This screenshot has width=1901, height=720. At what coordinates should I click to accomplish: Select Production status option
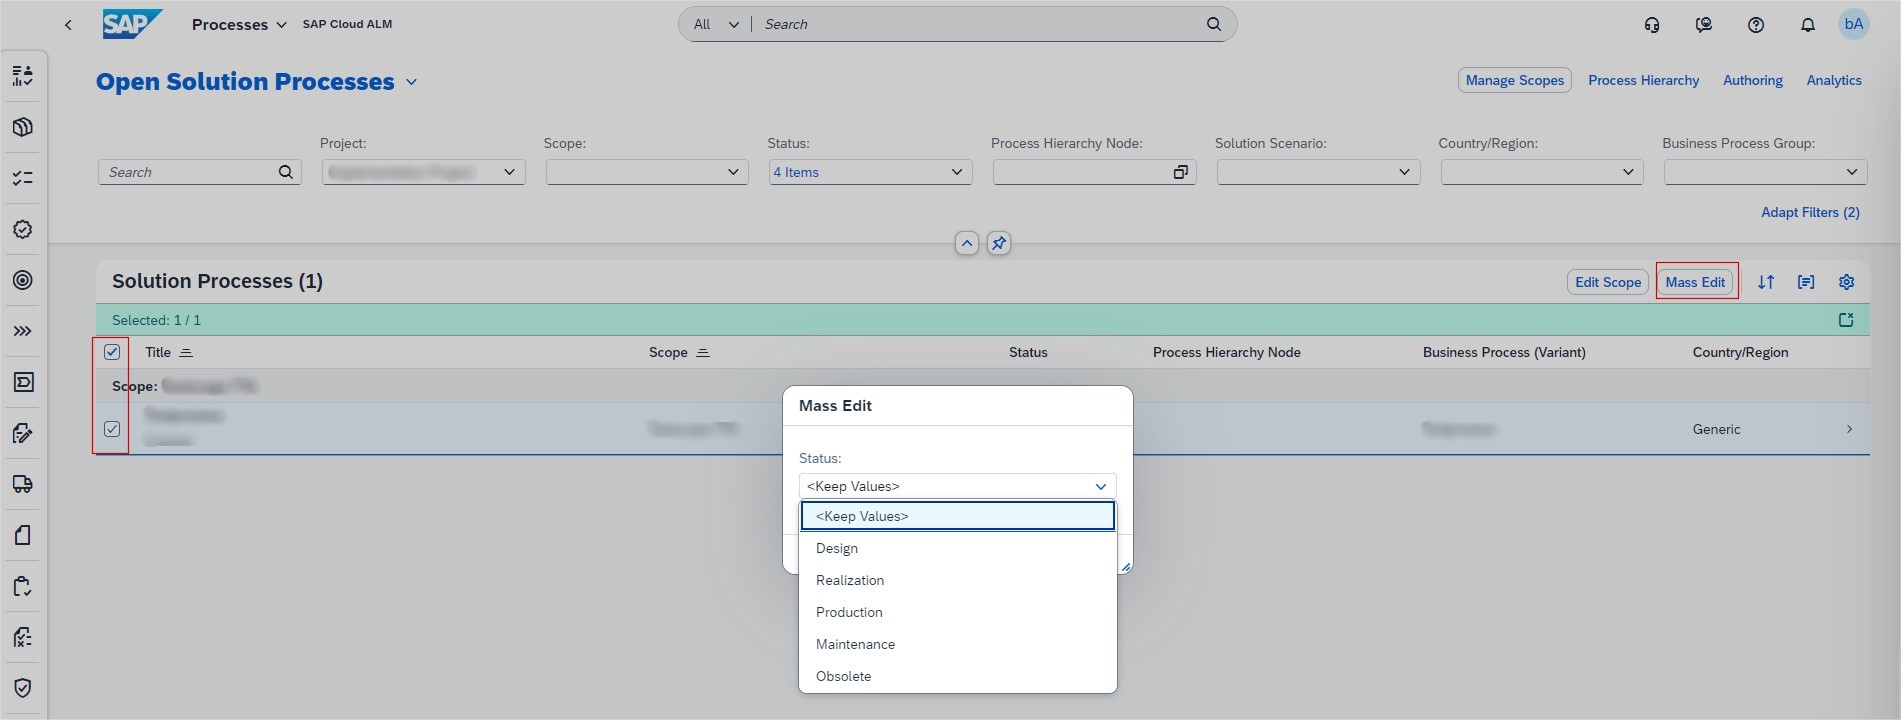pos(849,612)
